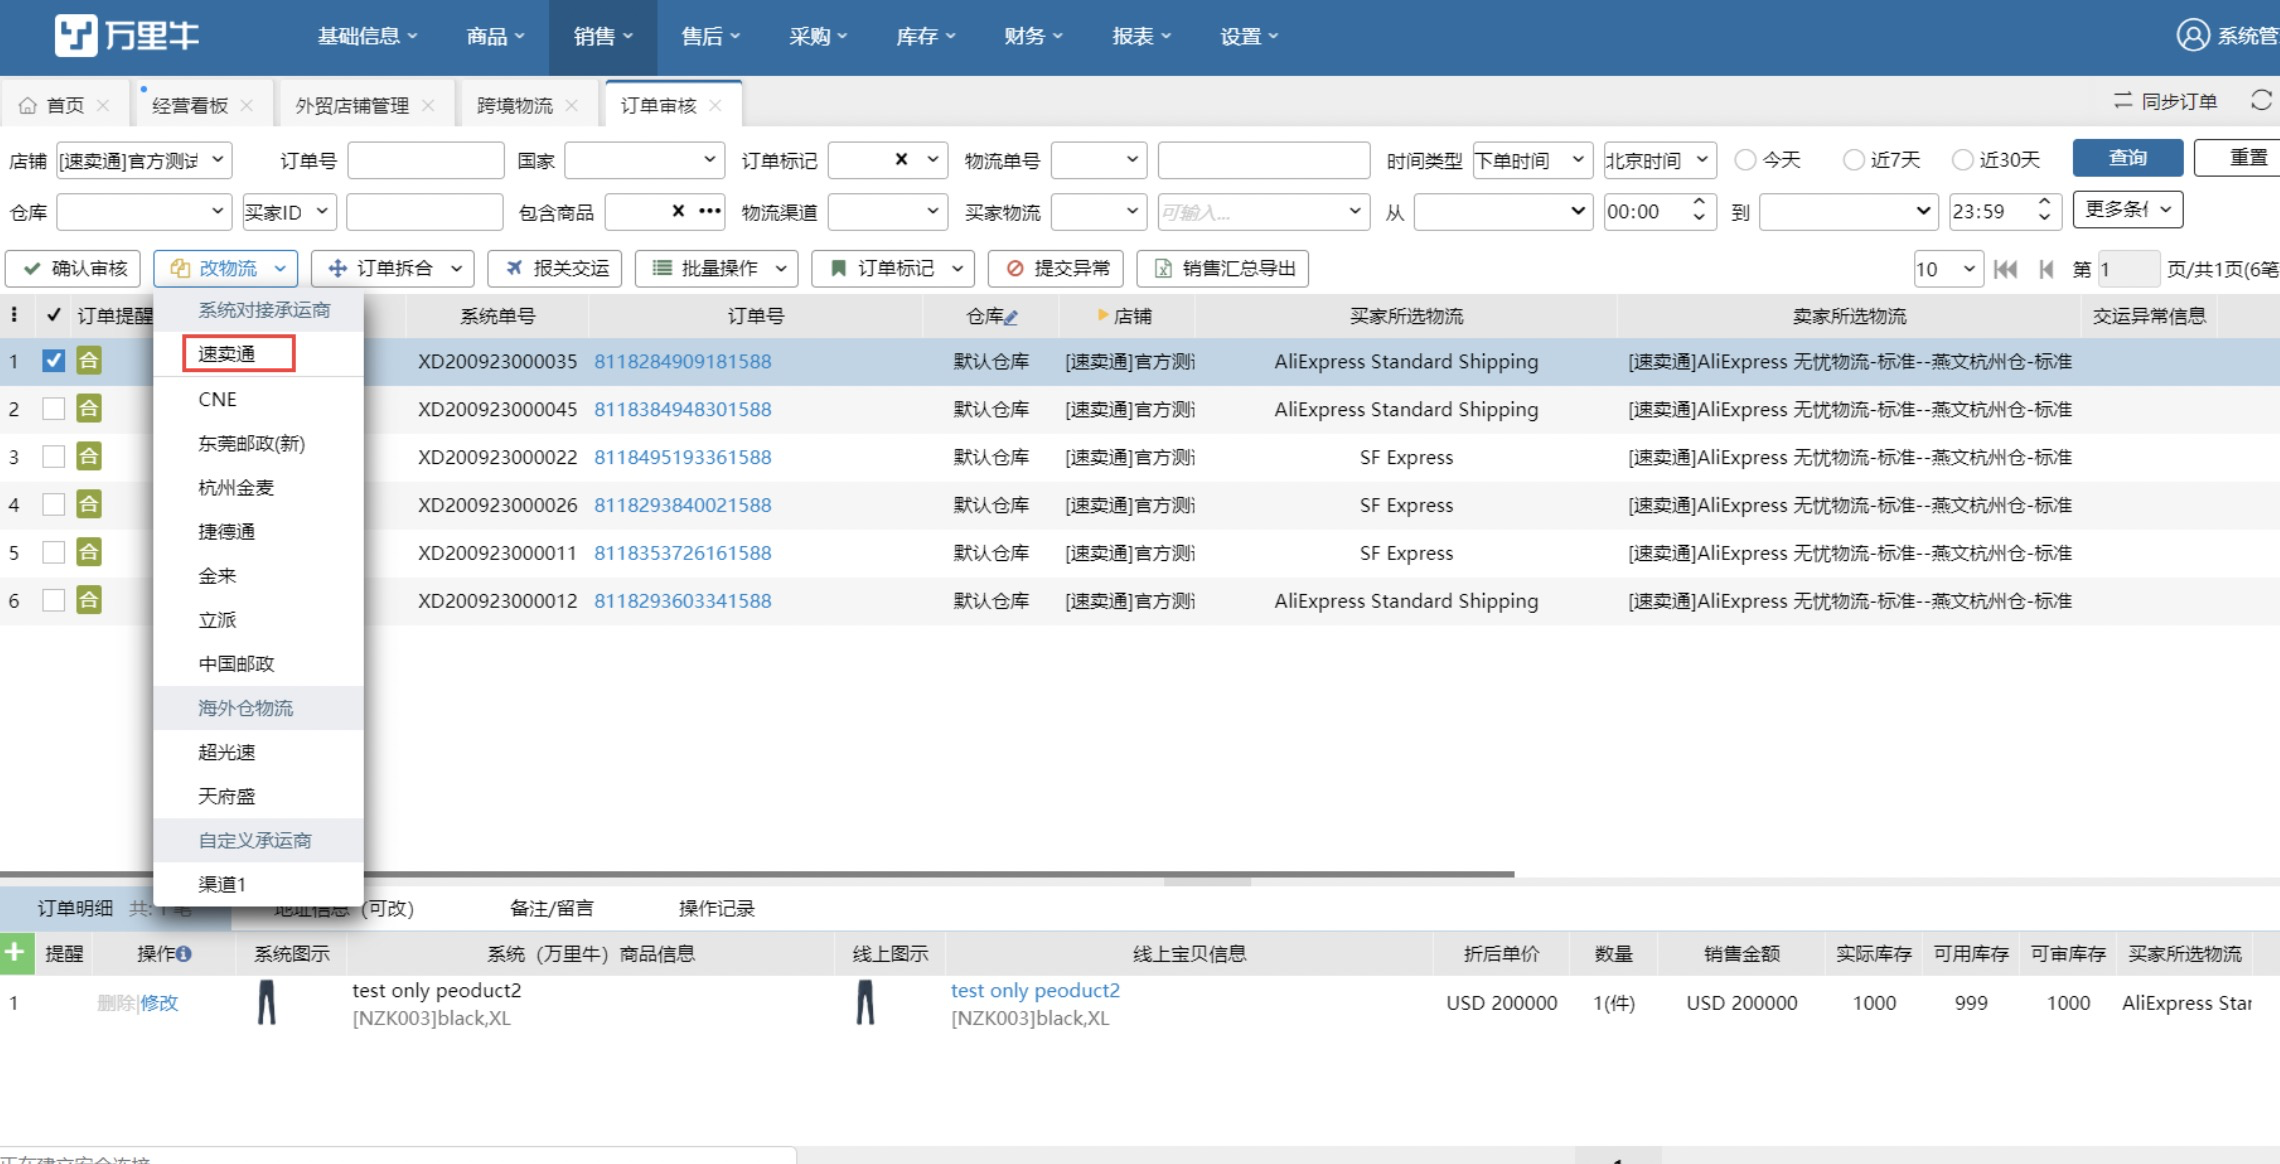Close the 外贸店铺管理 tab
Screen dimensions: 2280x1164
pyautogui.click(x=428, y=105)
